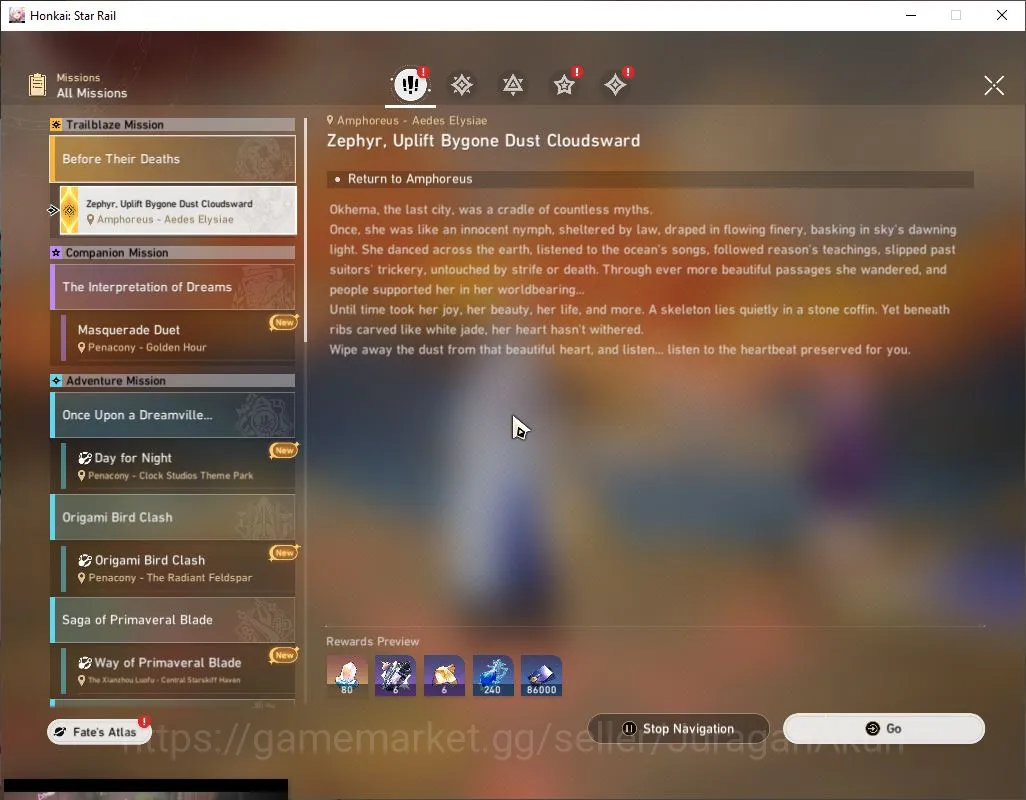Viewport: 1026px width, 800px height.
Task: Close the Honkai: Star Rail window
Action: pyautogui.click(x=1002, y=15)
